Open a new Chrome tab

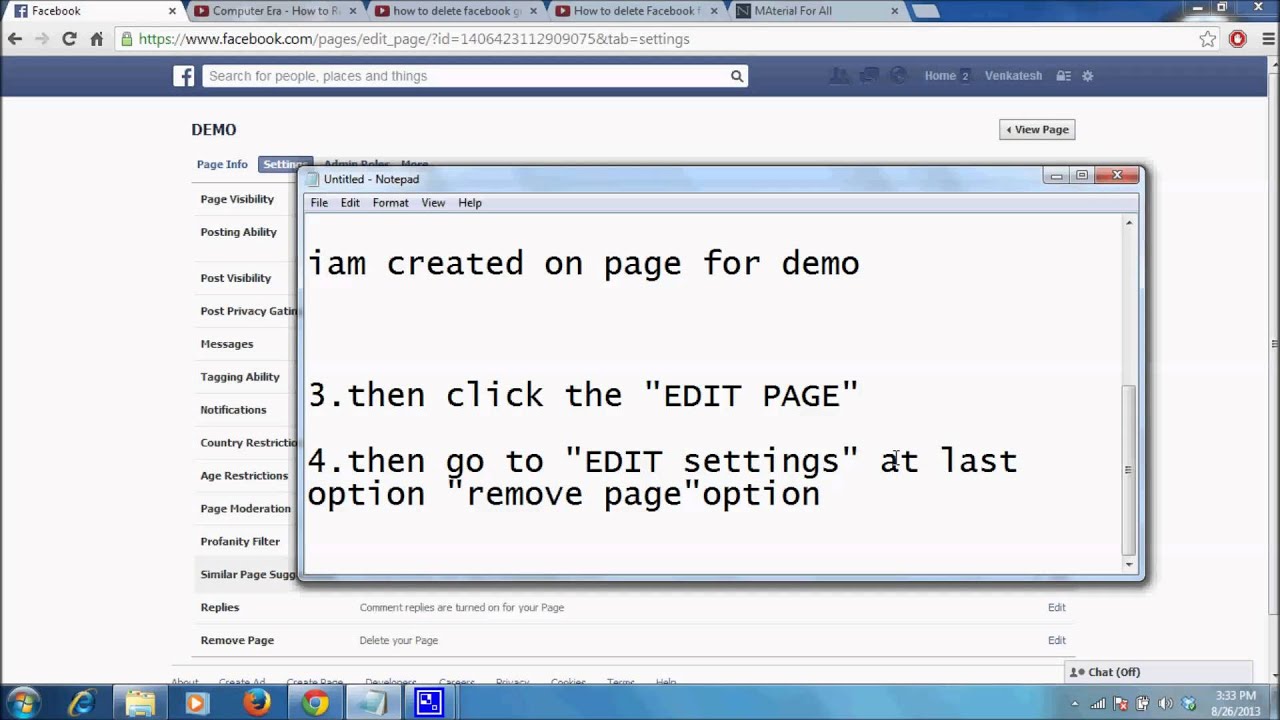coord(925,11)
